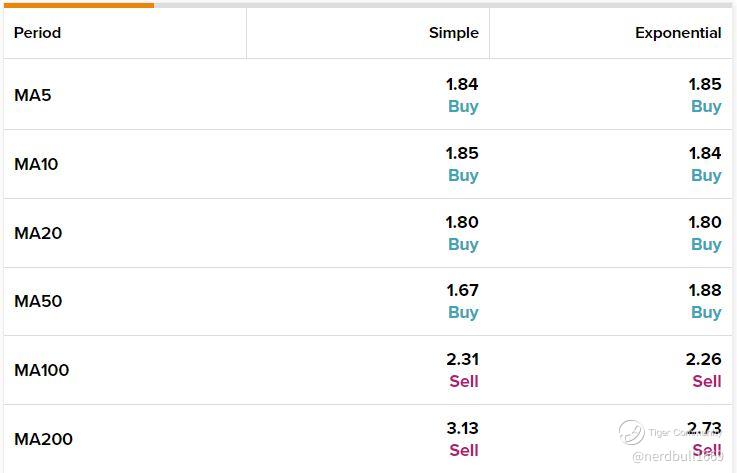Click the Sell signal under Simple MA100

click(464, 381)
